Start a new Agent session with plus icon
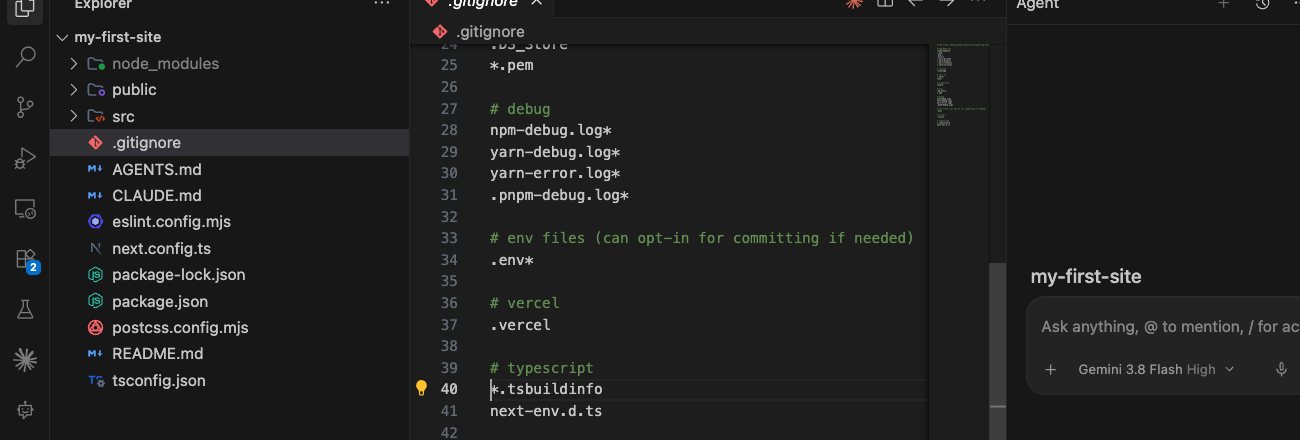The image size is (1300, 440). pyautogui.click(x=1223, y=4)
